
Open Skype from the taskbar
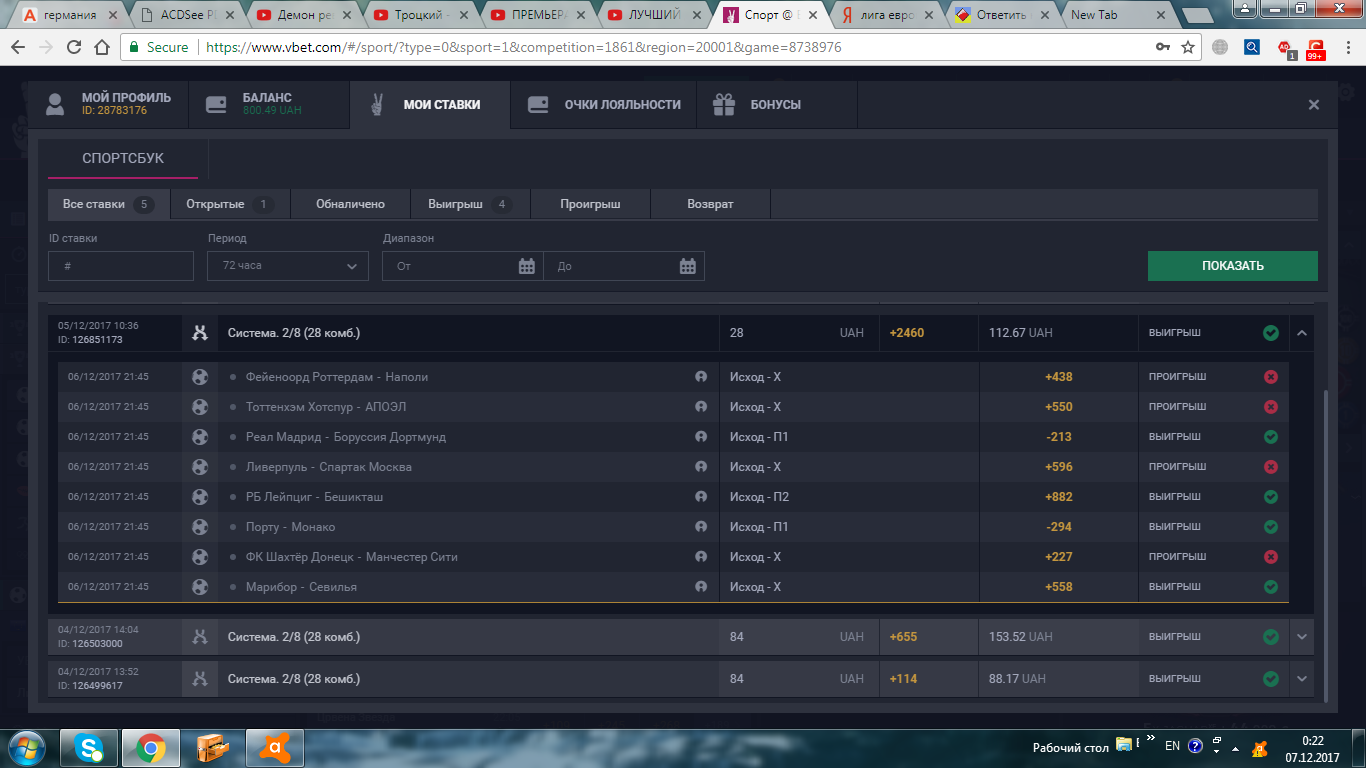tap(91, 748)
